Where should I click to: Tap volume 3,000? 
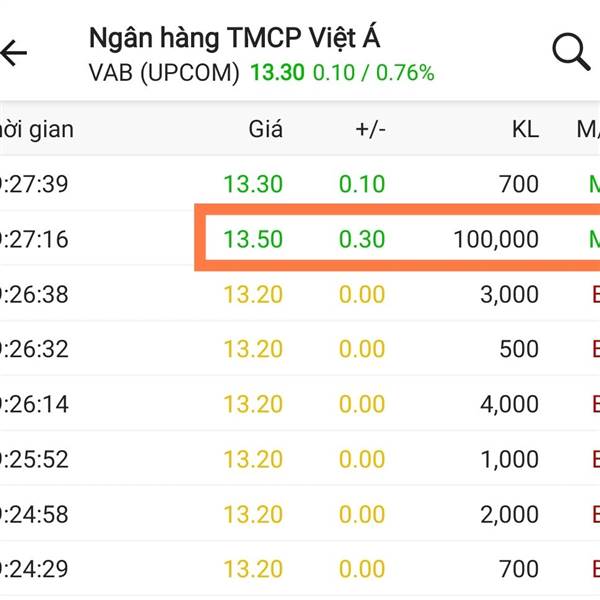[x=509, y=295]
